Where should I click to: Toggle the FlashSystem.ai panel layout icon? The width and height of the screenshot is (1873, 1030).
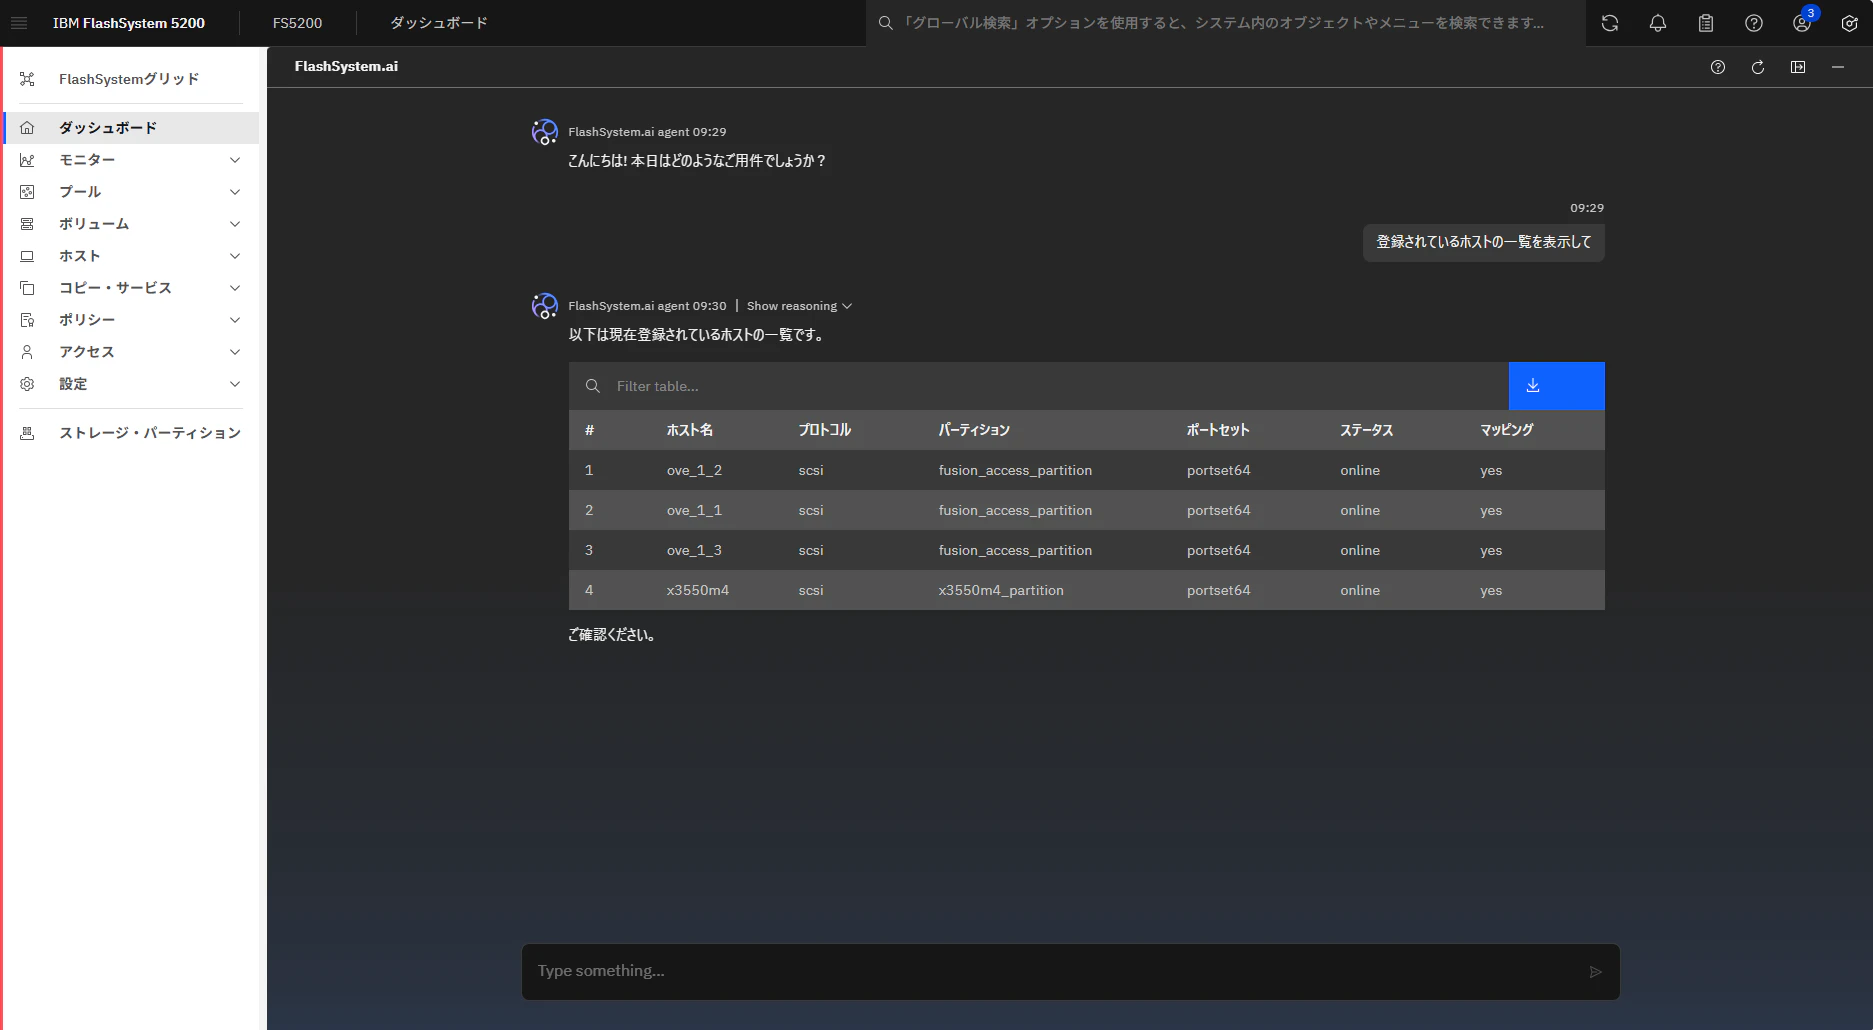coord(1798,67)
